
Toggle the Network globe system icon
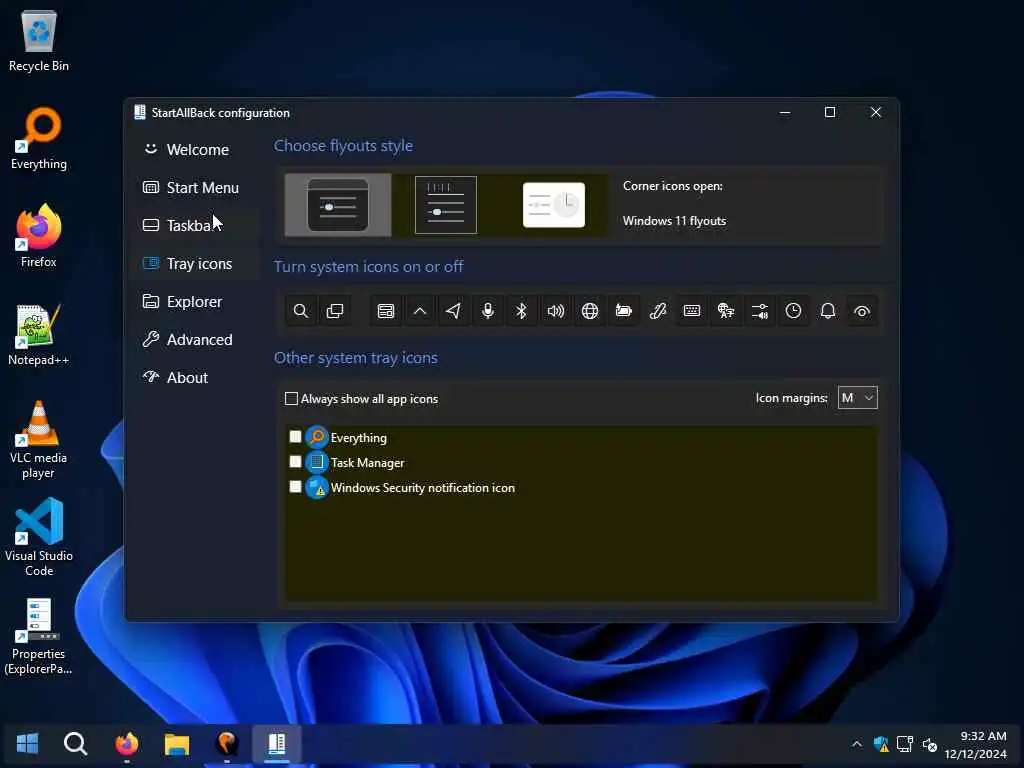pyautogui.click(x=590, y=311)
